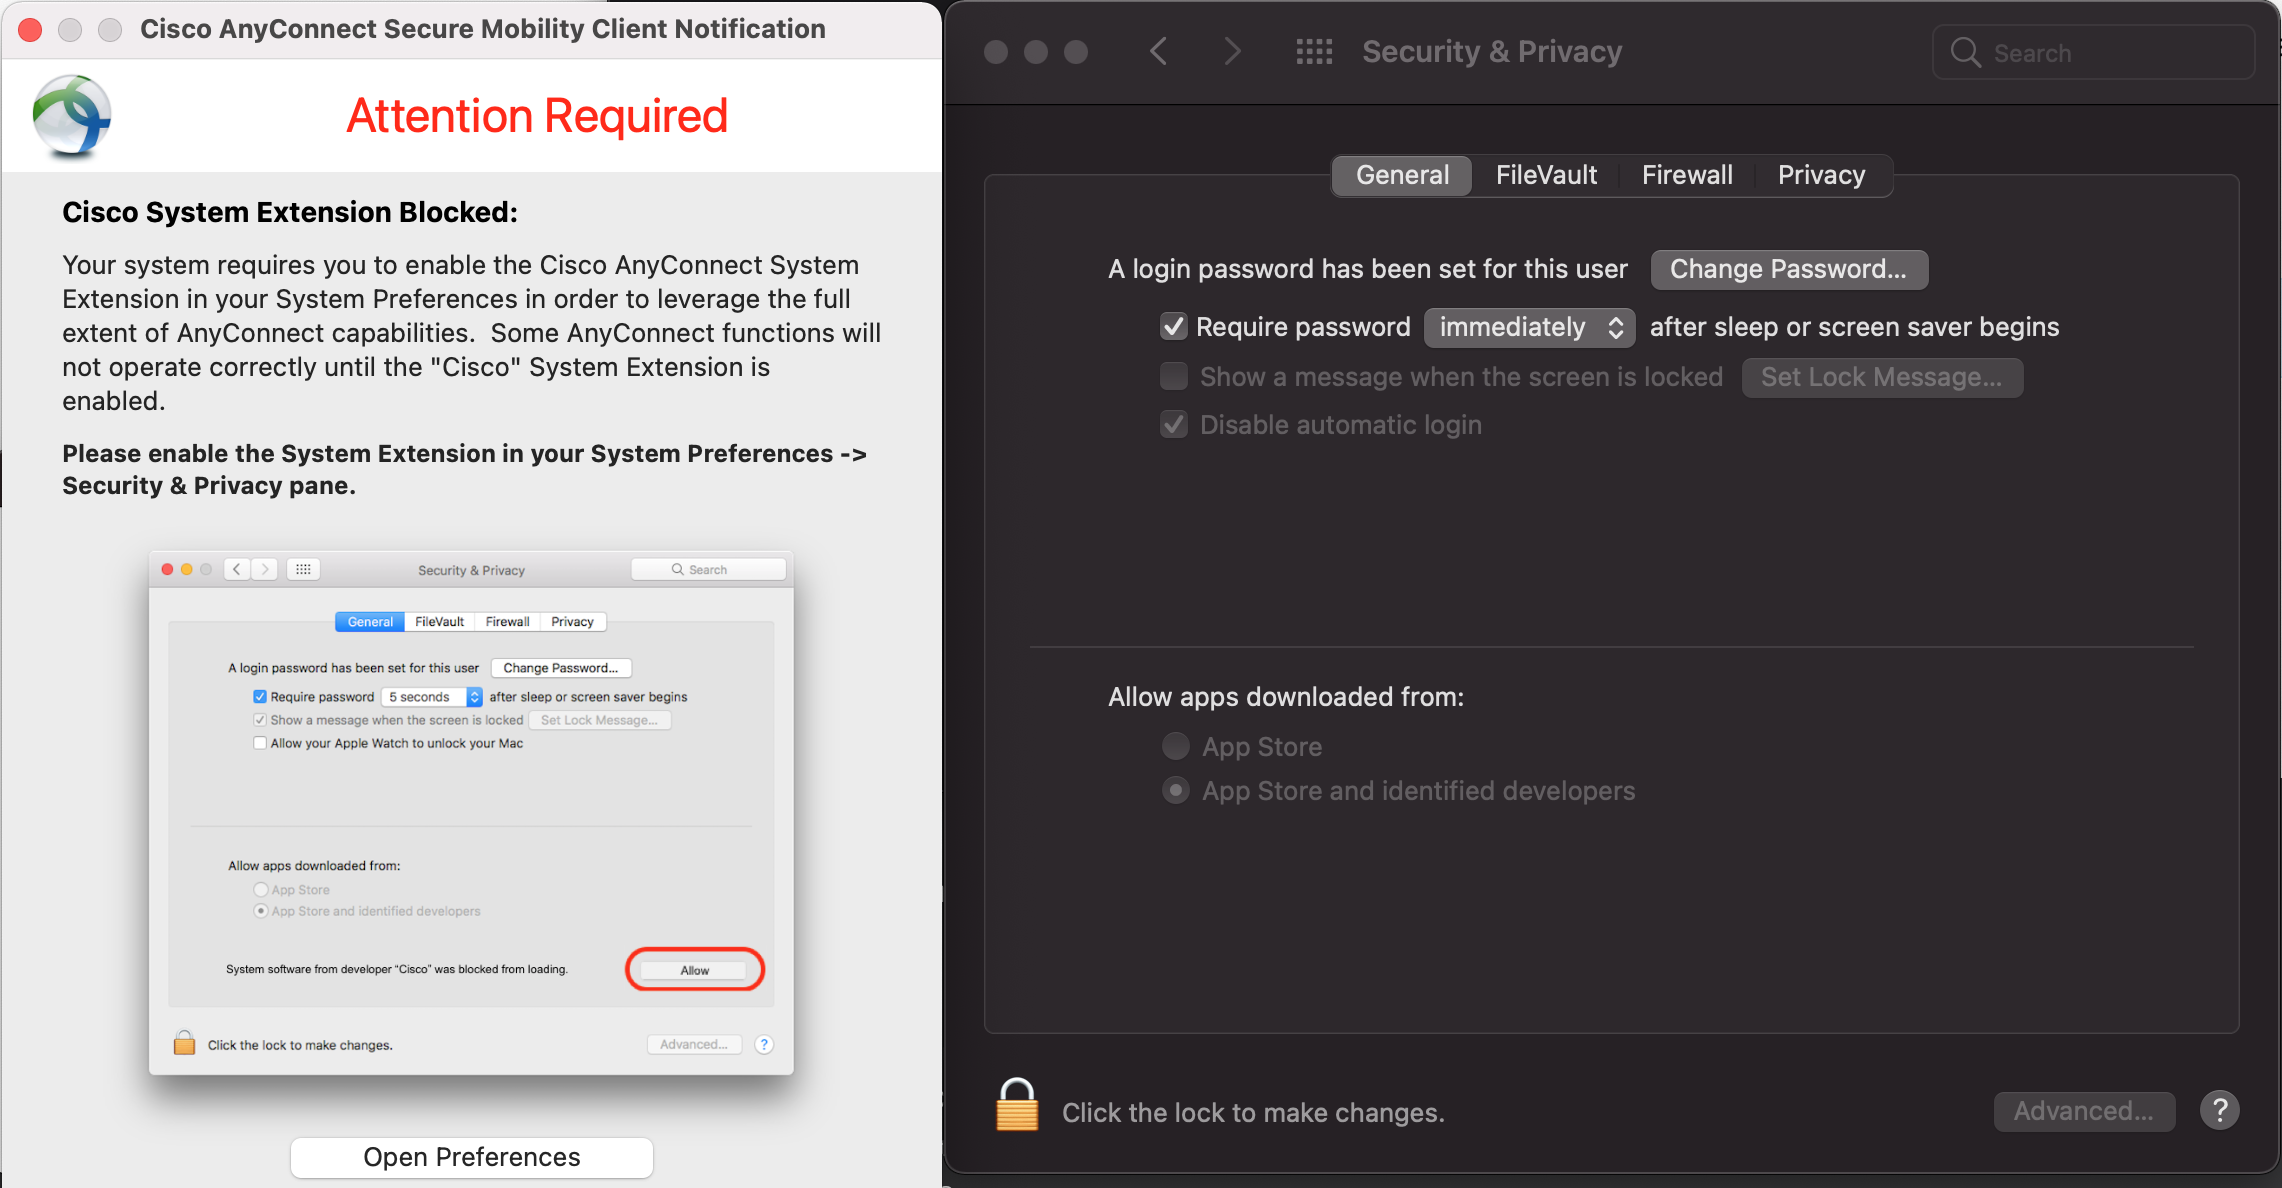Close the Cisco notification window
This screenshot has width=2282, height=1188.
30,30
